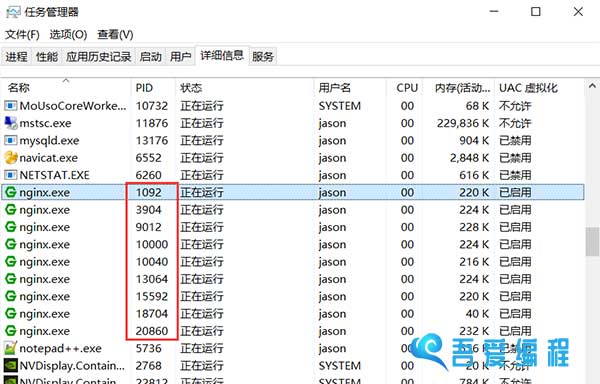Select the NETSTAT.EXE process name
Viewport: 600px width, 384px height.
54,175
